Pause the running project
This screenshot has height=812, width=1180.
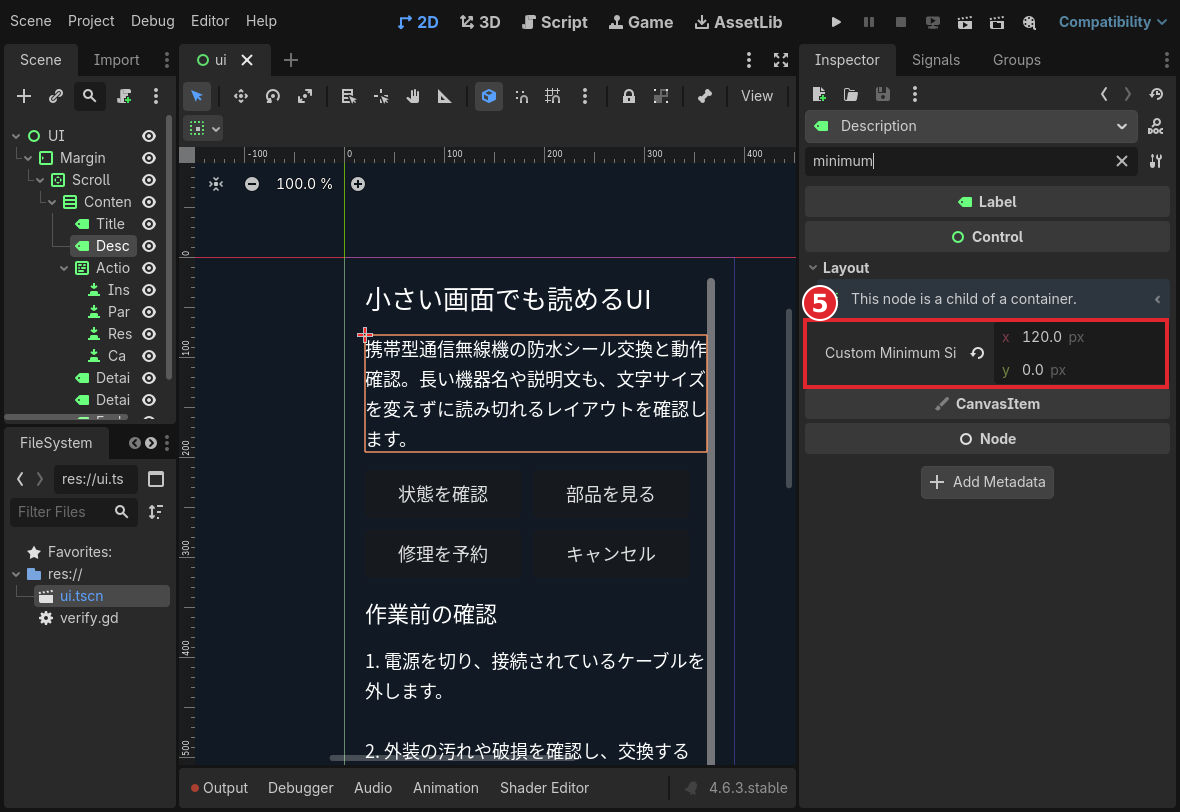tap(868, 22)
